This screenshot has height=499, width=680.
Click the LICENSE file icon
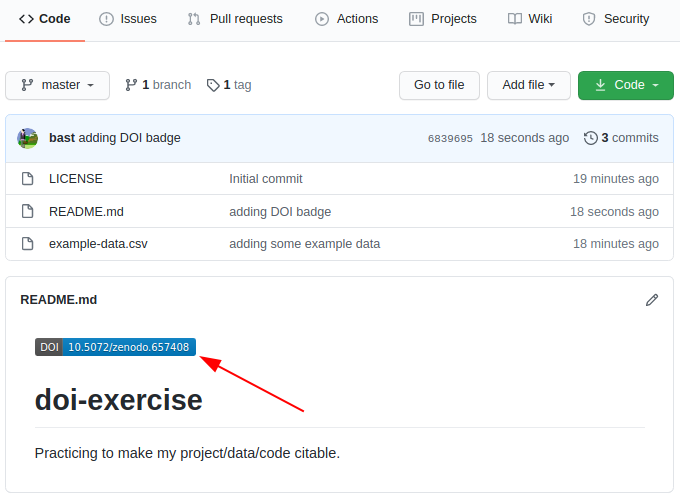click(x=28, y=179)
